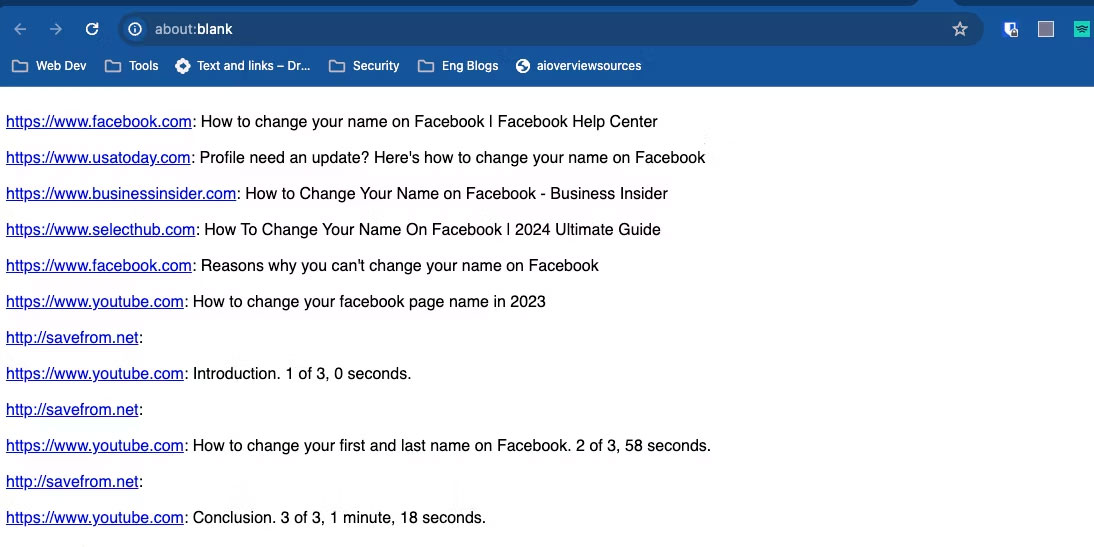1094x547 pixels.
Task: View site information icon in address bar
Action: coord(135,29)
